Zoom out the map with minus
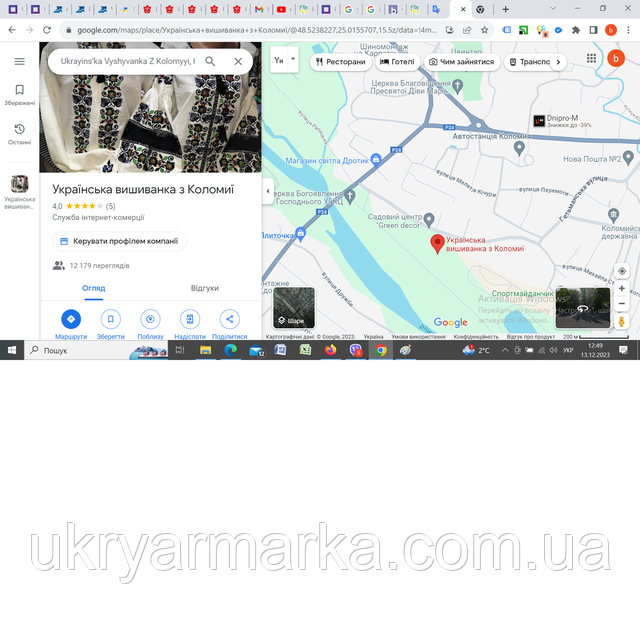This screenshot has height=640, width=640. point(622,303)
